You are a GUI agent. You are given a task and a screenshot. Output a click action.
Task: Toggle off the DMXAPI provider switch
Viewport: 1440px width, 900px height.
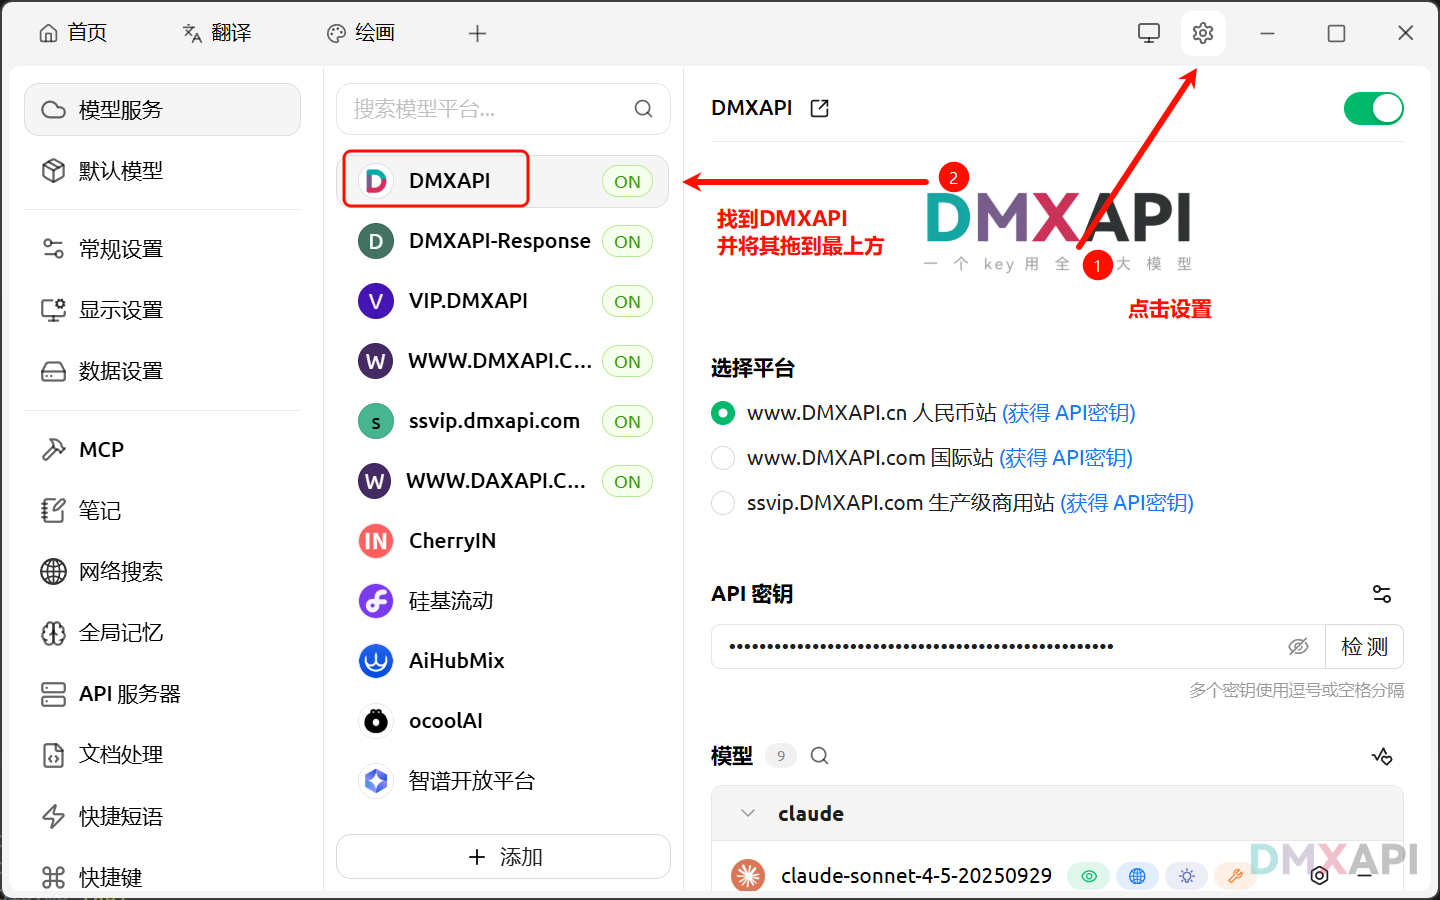tap(1373, 108)
